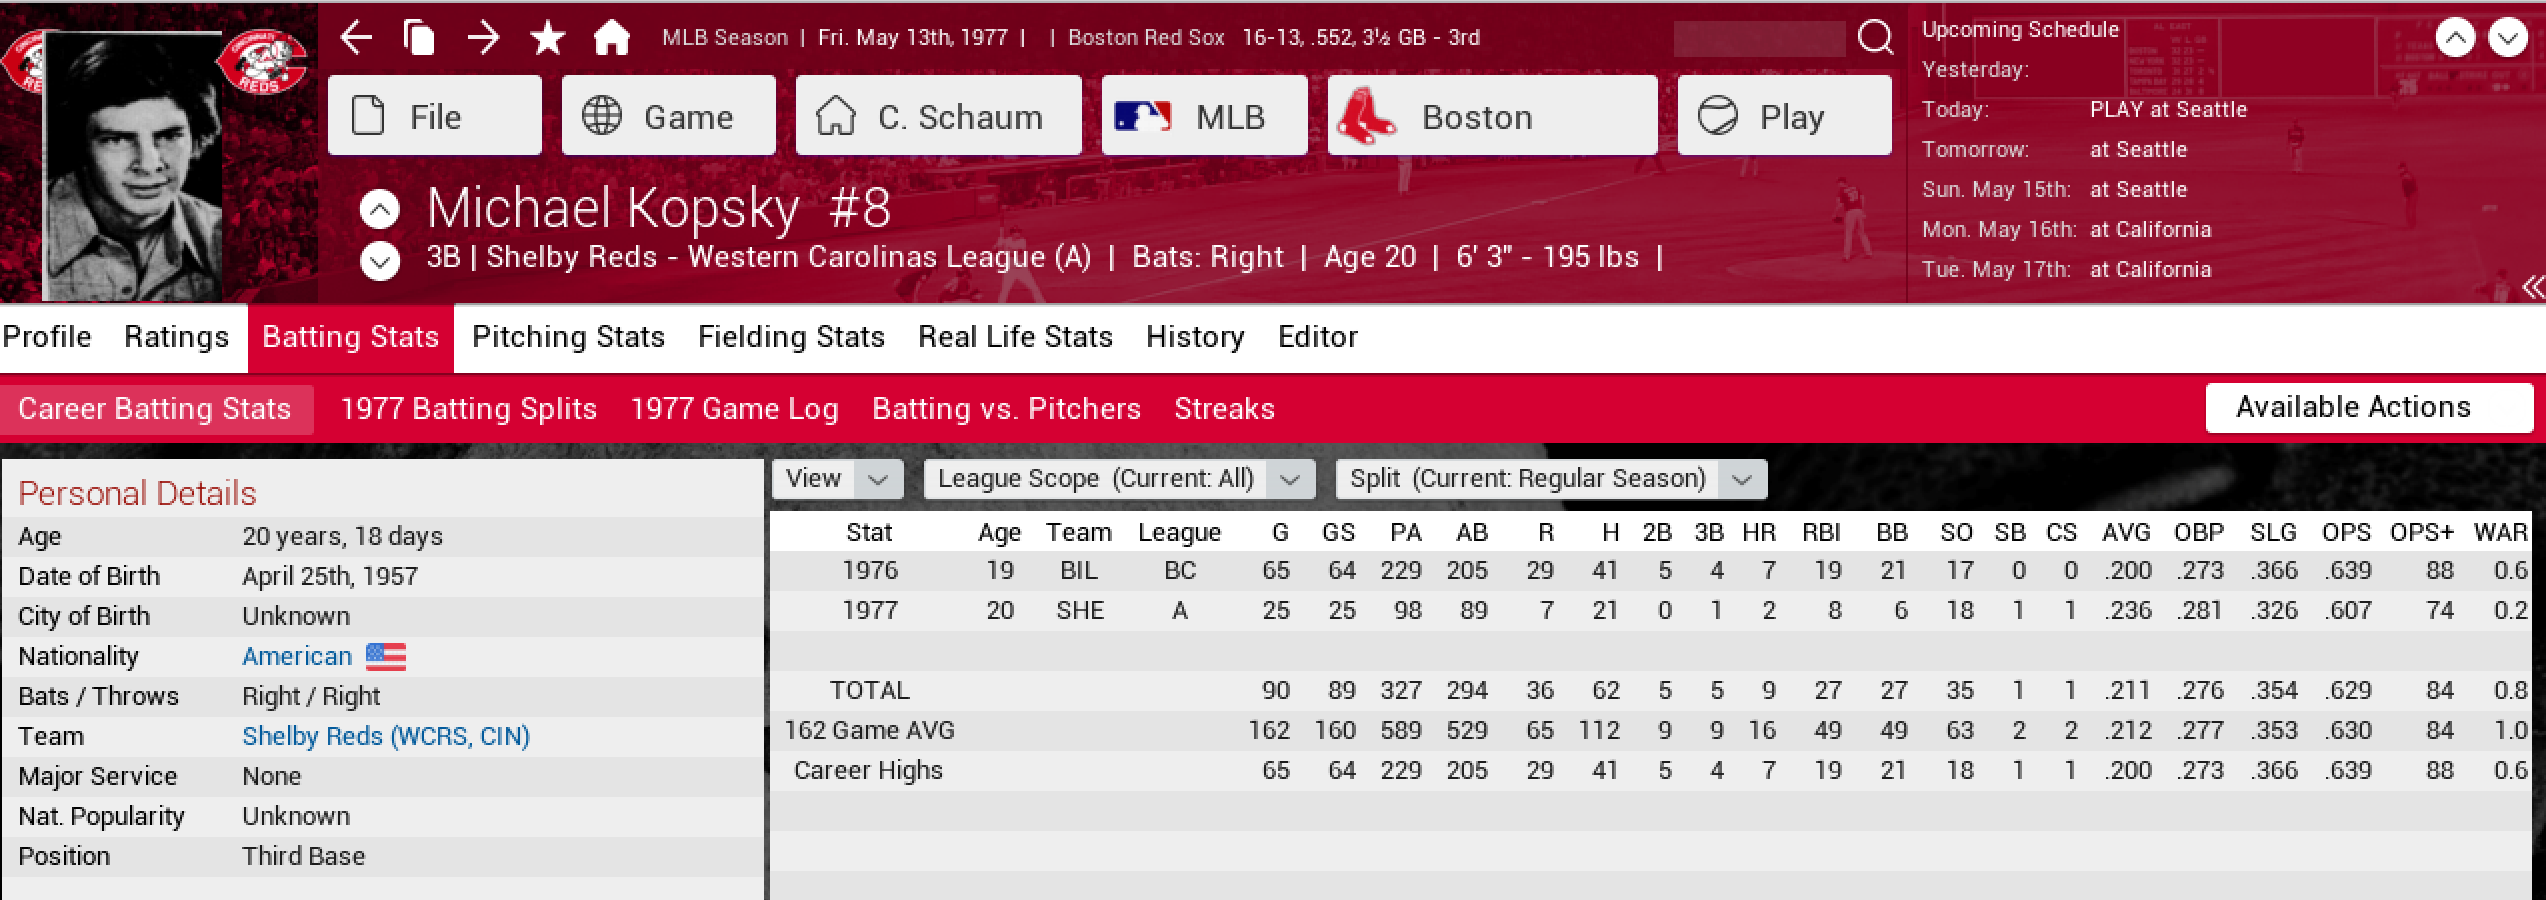Open the Split Regular Season dropdown
This screenshot has height=900, width=2546.
1550,479
